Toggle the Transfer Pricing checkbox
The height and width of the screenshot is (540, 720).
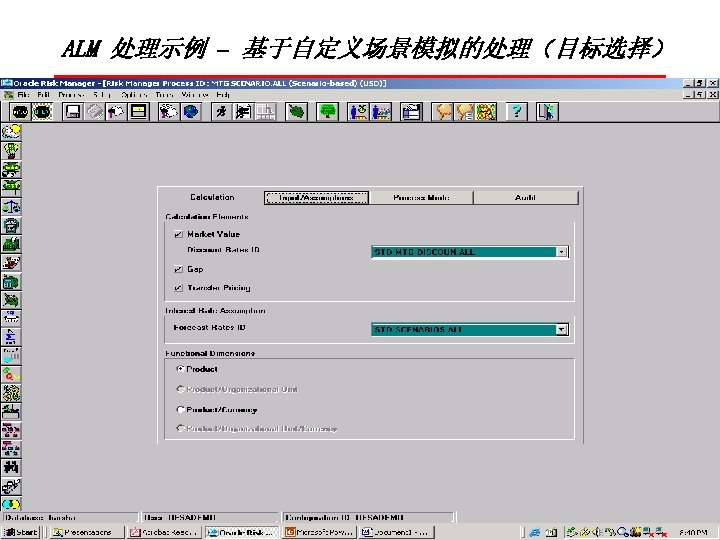click(178, 288)
